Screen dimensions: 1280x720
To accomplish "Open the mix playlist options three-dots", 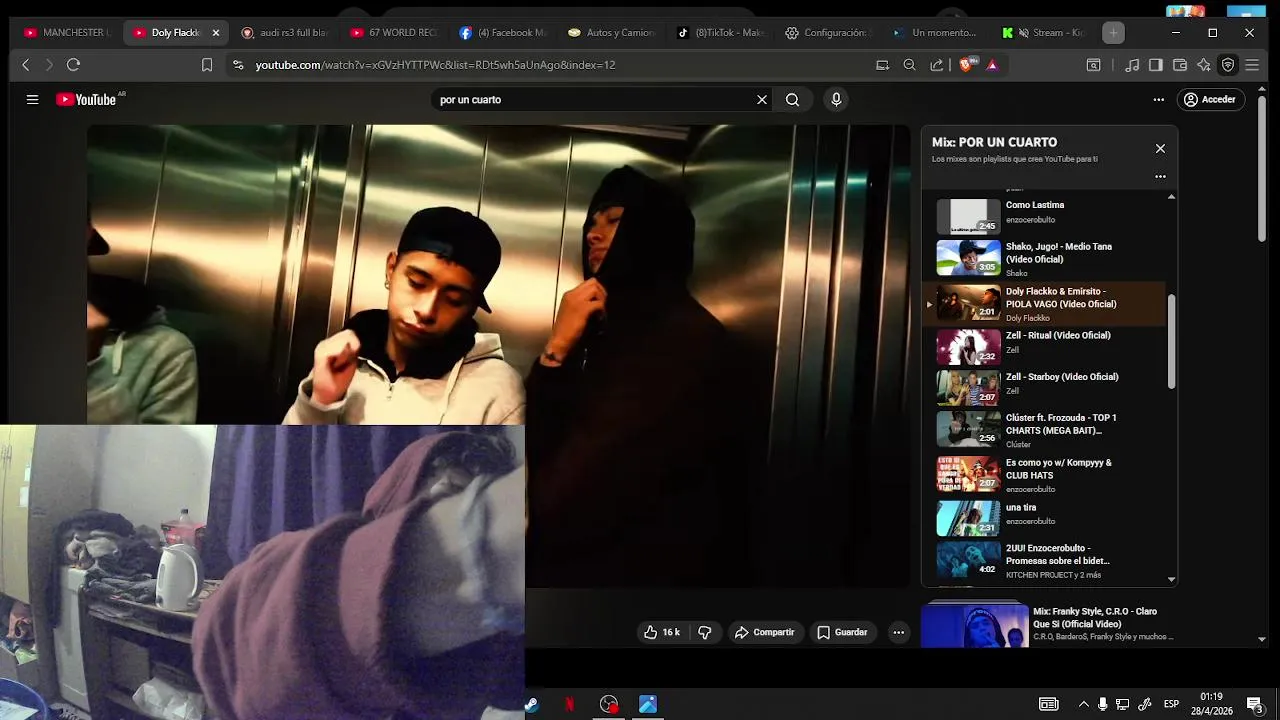I will click(x=1160, y=176).
